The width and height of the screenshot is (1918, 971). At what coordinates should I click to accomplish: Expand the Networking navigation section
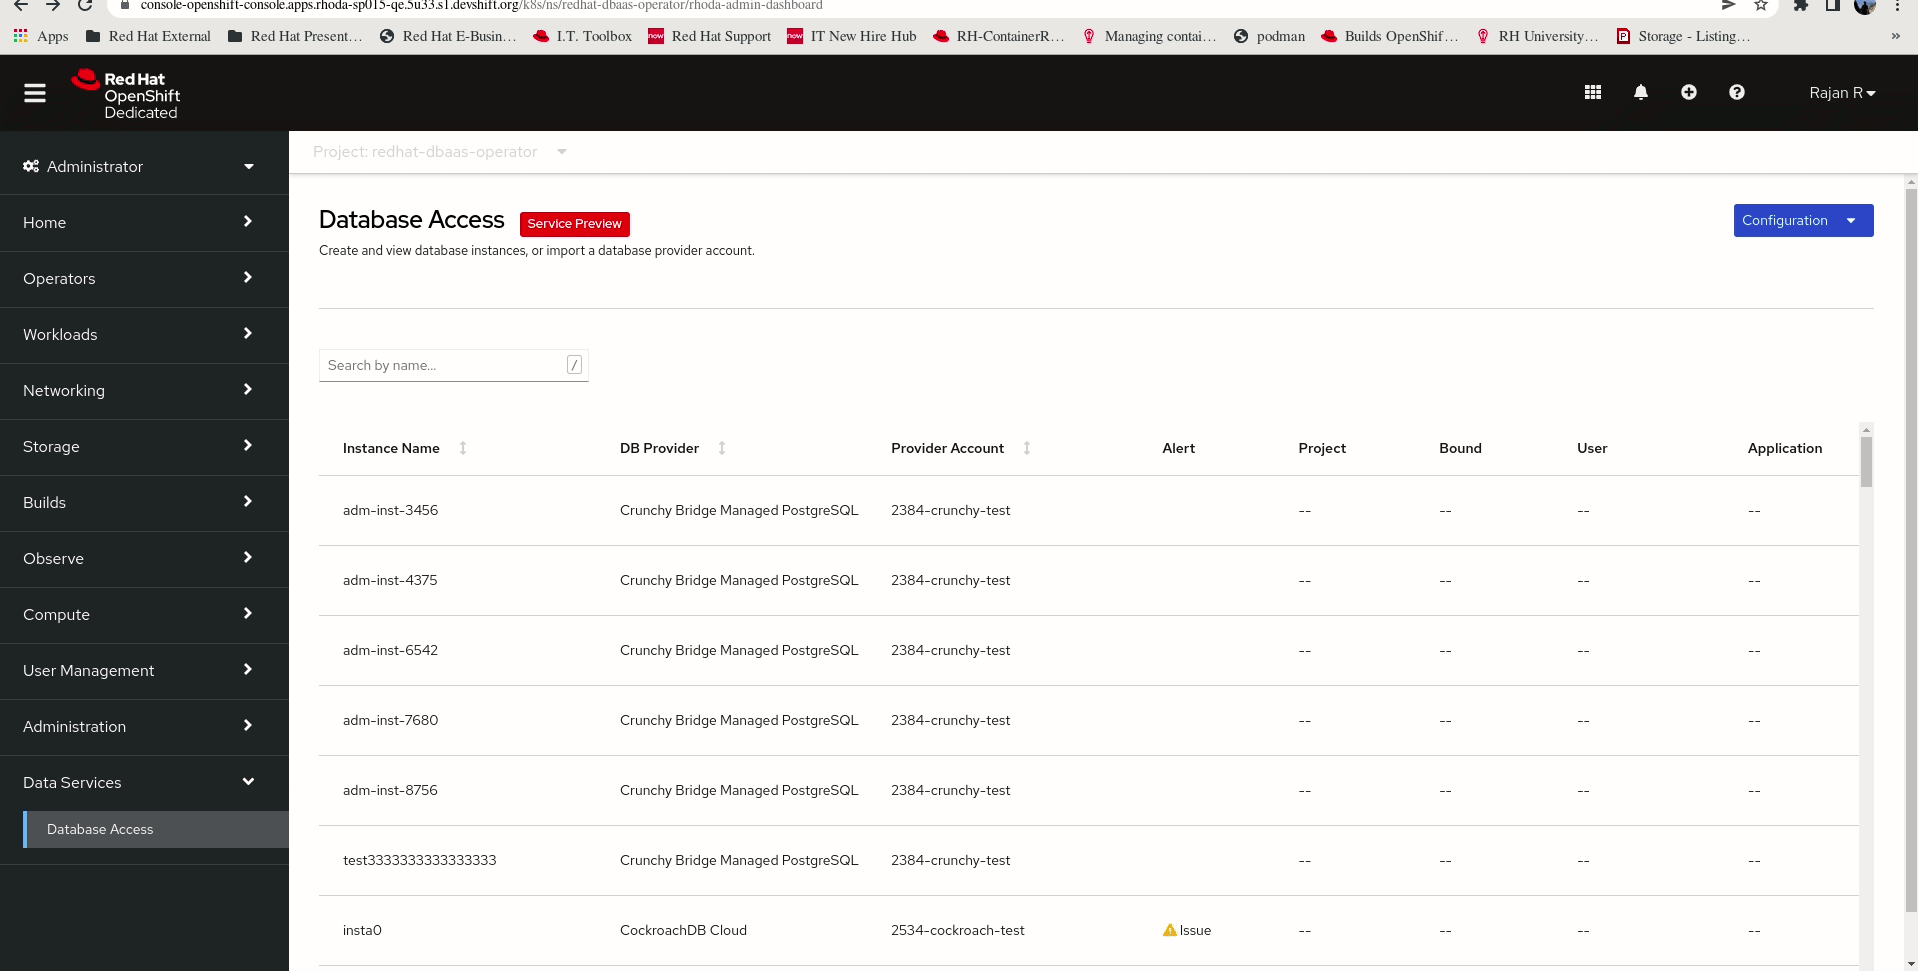[144, 390]
